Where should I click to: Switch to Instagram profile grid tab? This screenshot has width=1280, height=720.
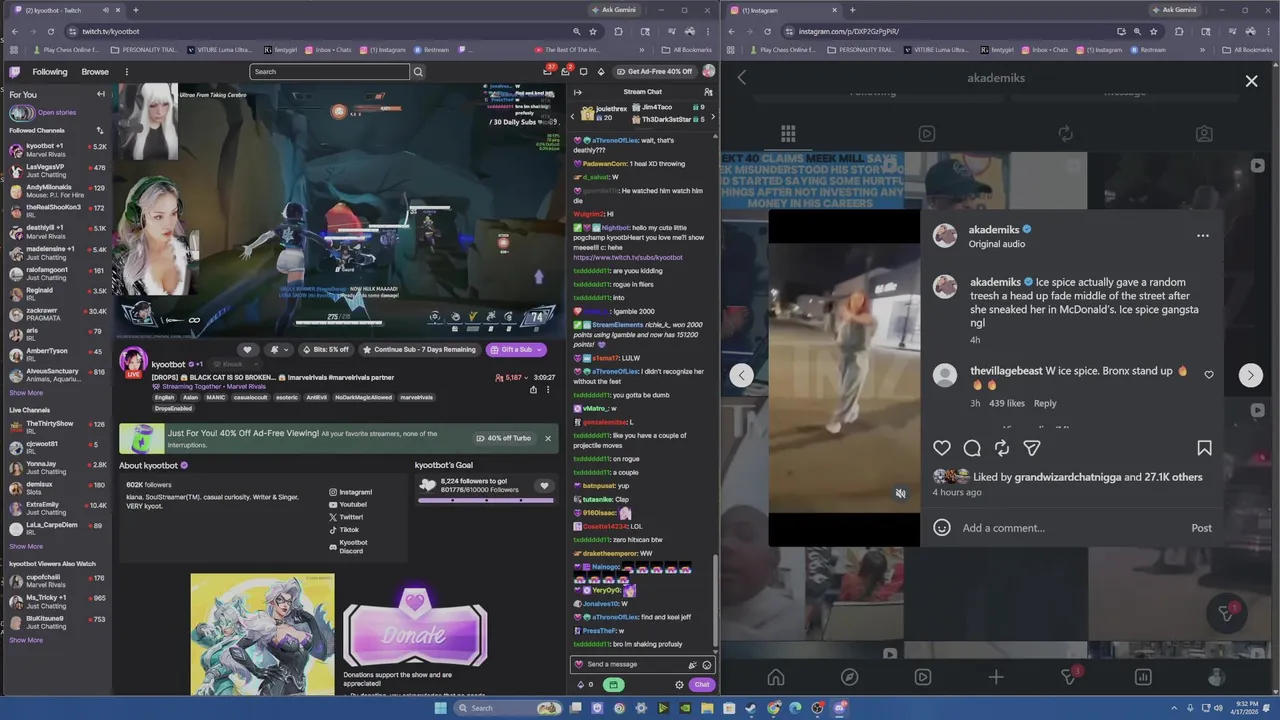click(x=788, y=133)
